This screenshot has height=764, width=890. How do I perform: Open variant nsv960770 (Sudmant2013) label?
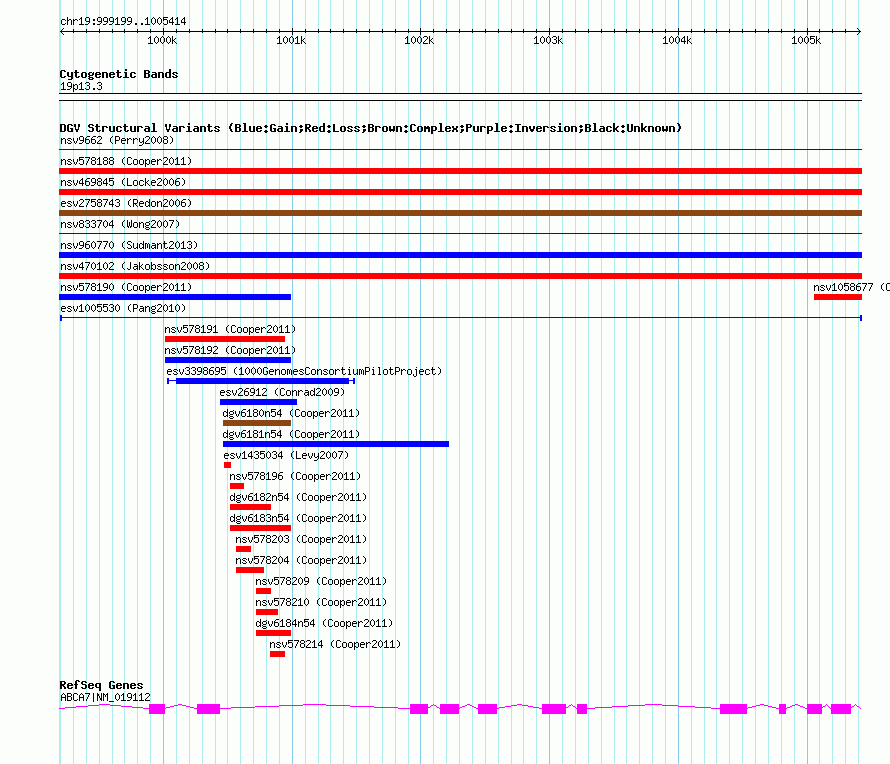(129, 245)
